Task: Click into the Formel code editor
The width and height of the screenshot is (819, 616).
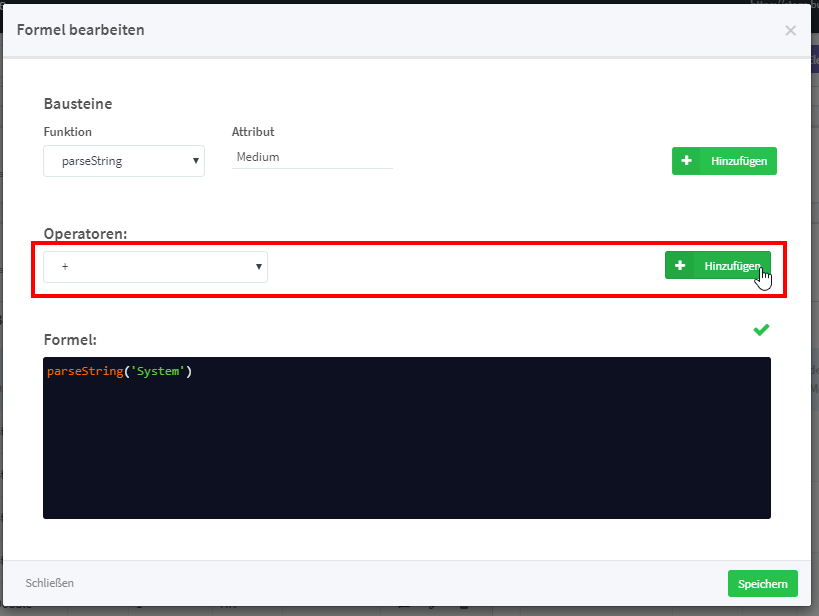Action: tap(406, 438)
